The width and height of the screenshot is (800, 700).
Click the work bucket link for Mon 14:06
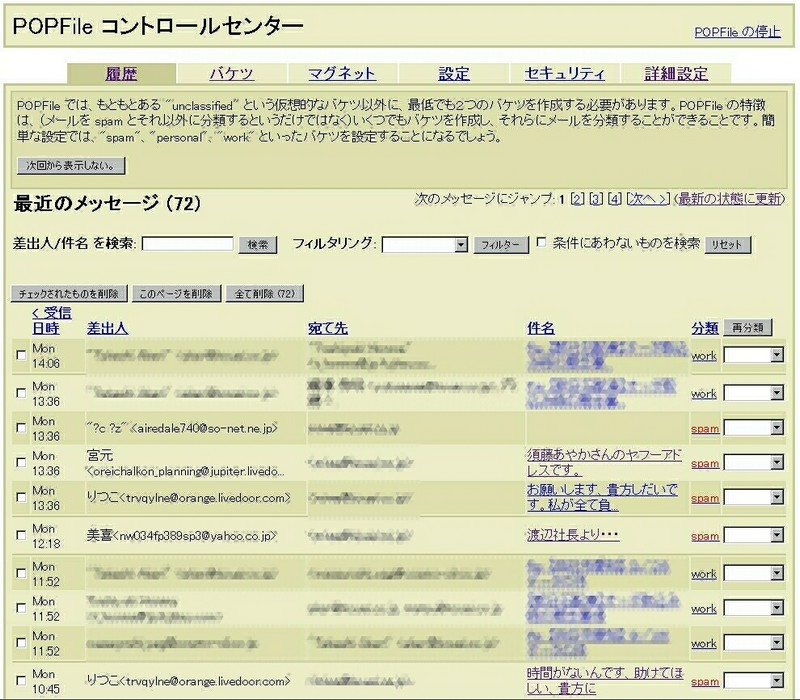tap(704, 356)
